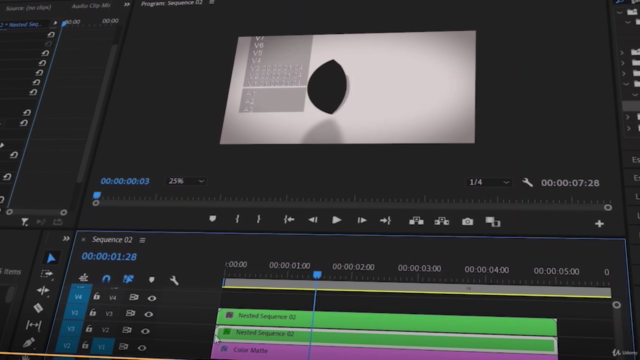Select the Program: Sequence 02 tab

[171, 3]
